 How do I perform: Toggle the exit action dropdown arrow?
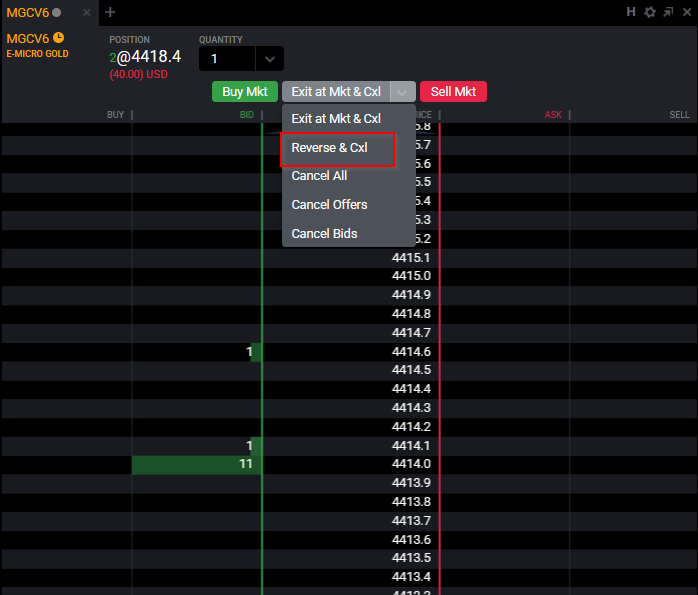402,92
